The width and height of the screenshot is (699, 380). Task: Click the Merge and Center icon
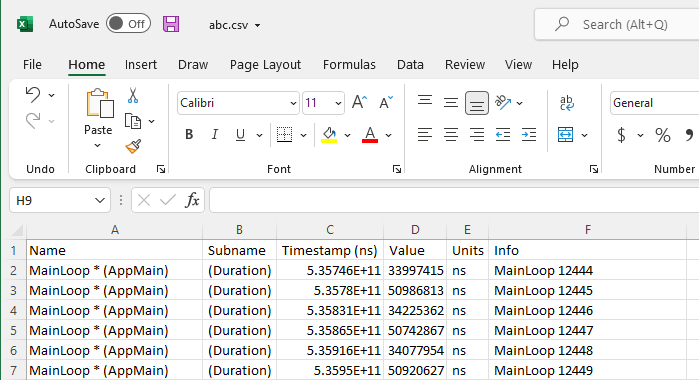[565, 134]
